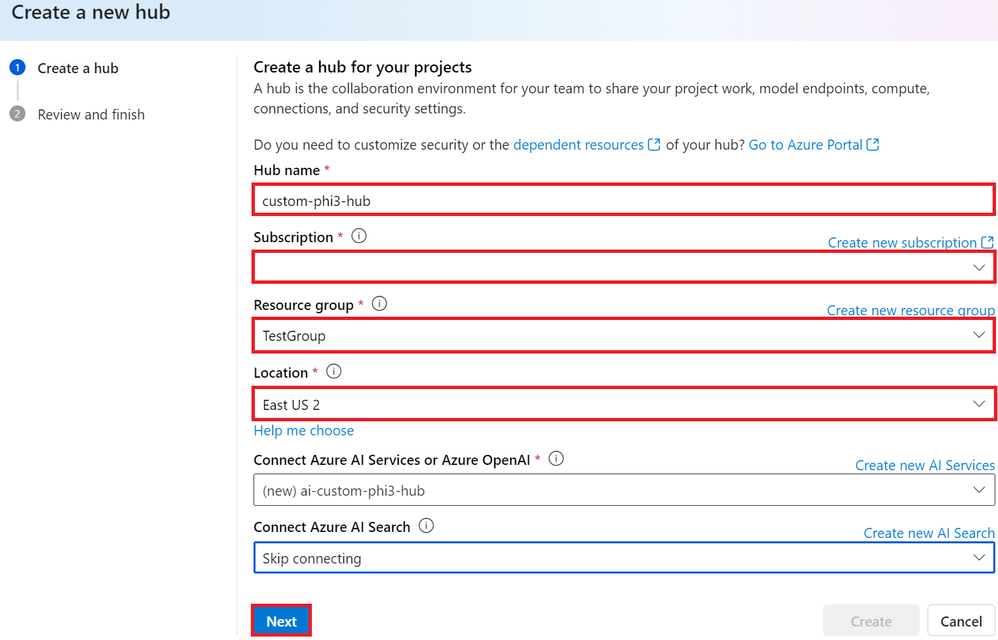The height and width of the screenshot is (640, 998).
Task: Click info icon beside Connect Azure AI Services
Action: pyautogui.click(x=556, y=459)
